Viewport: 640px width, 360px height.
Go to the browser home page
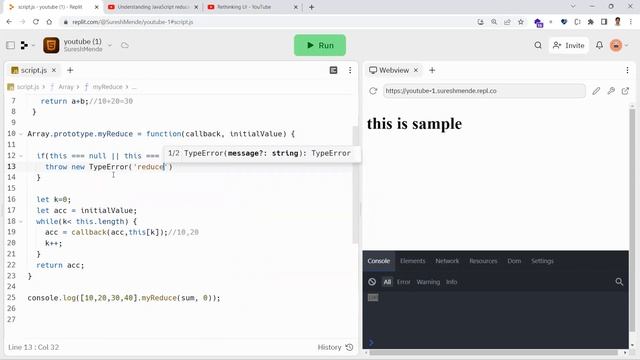point(49,22)
